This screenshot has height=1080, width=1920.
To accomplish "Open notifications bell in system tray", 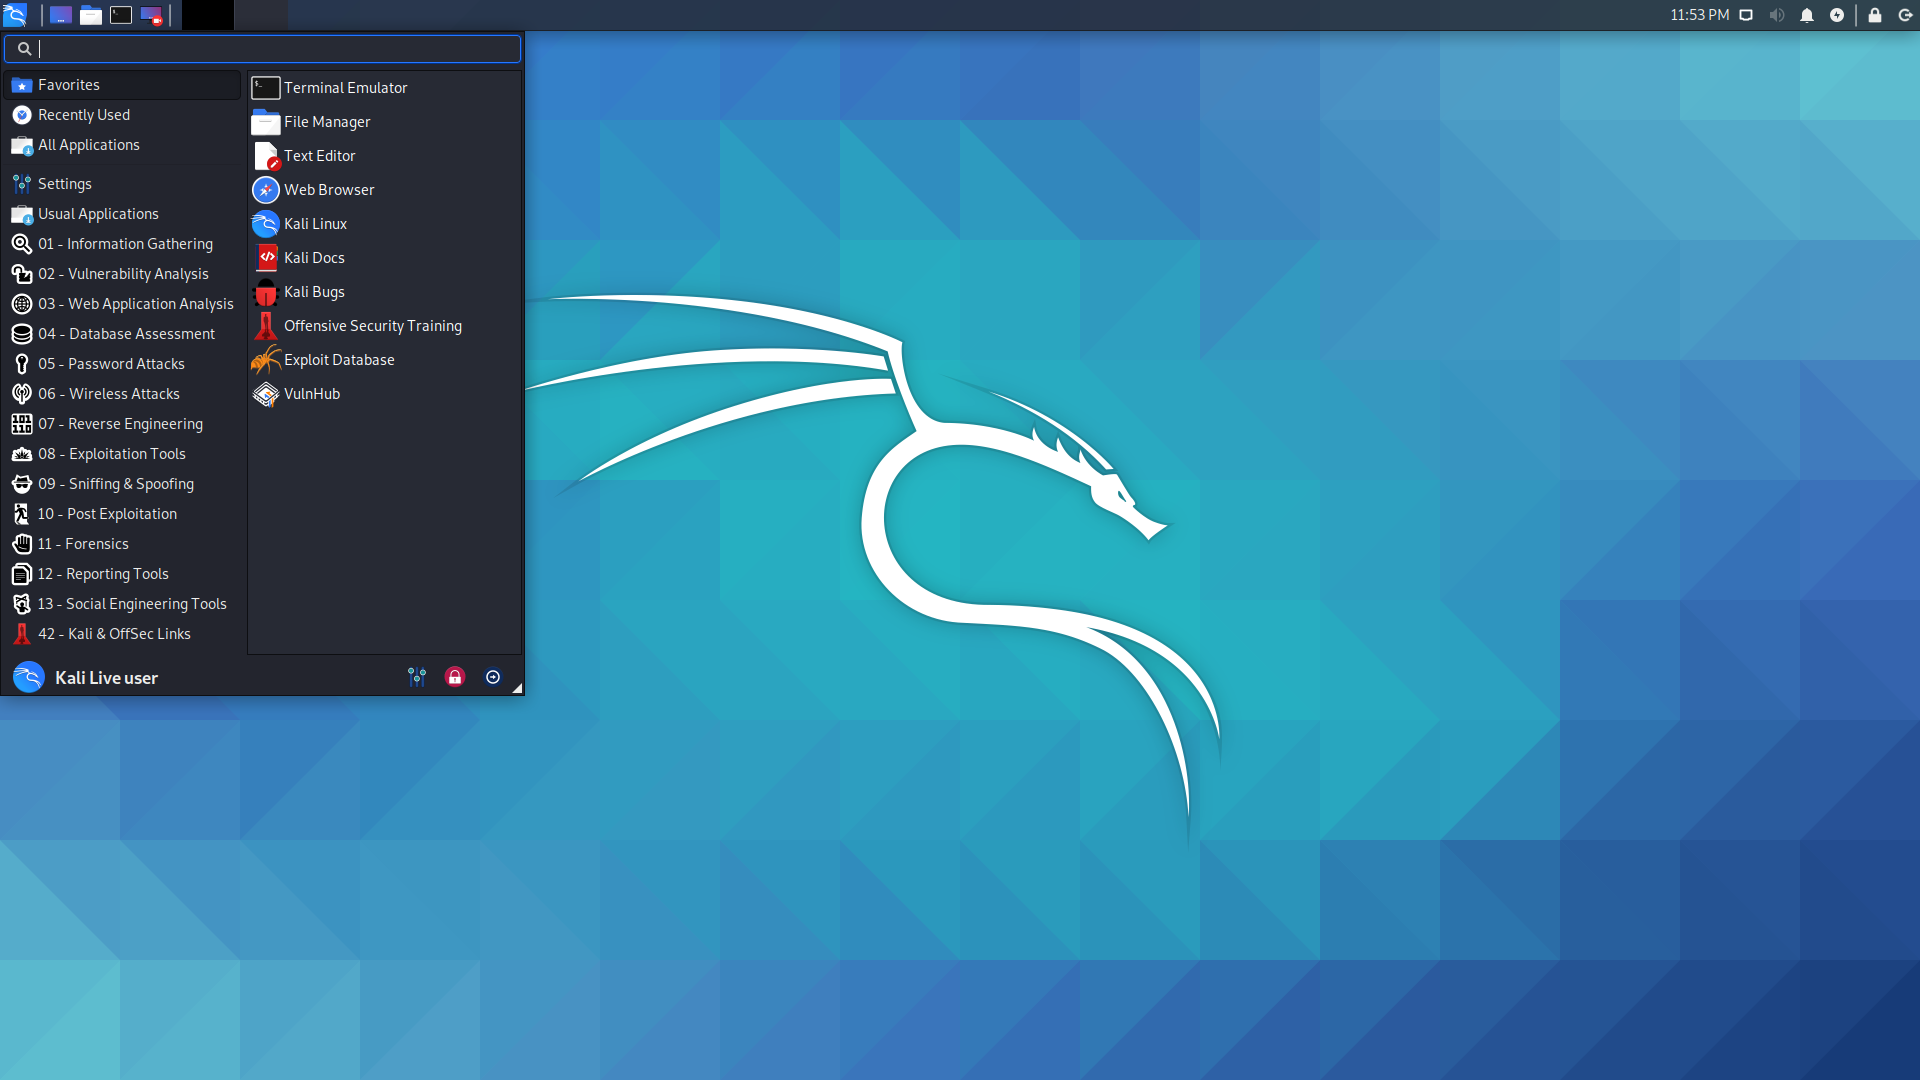I will [1807, 15].
